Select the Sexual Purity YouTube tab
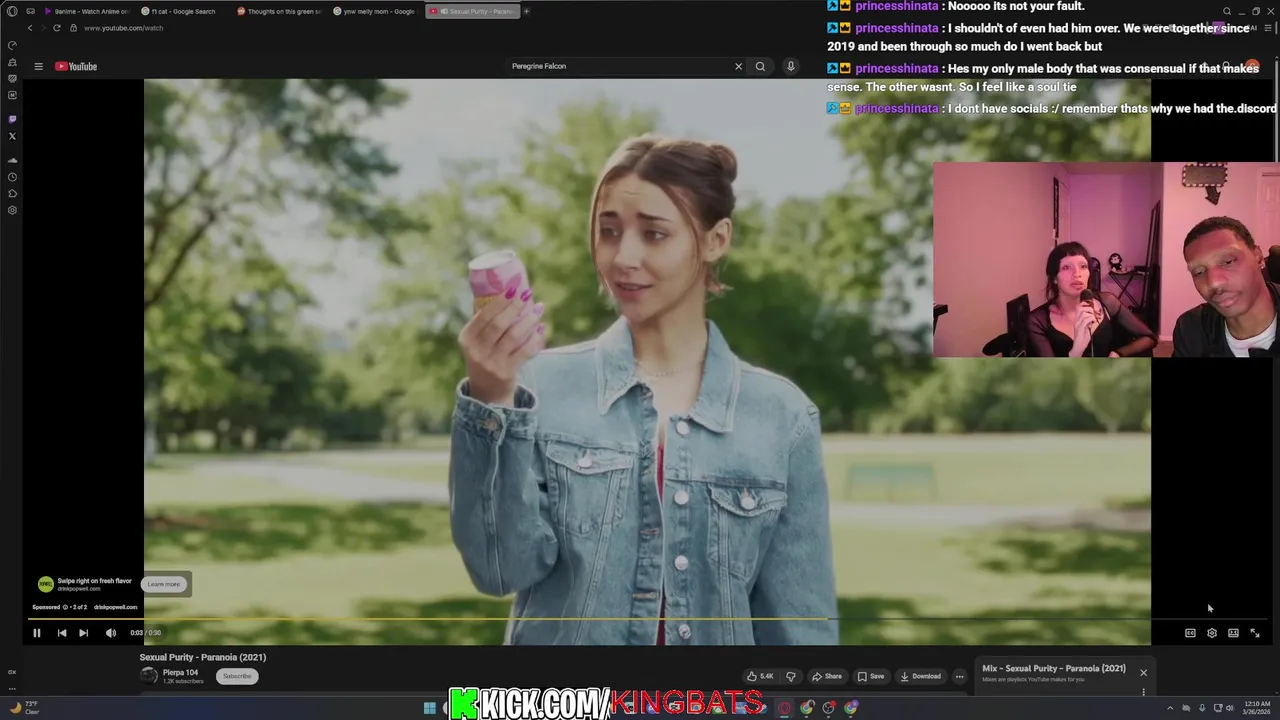 472,12
